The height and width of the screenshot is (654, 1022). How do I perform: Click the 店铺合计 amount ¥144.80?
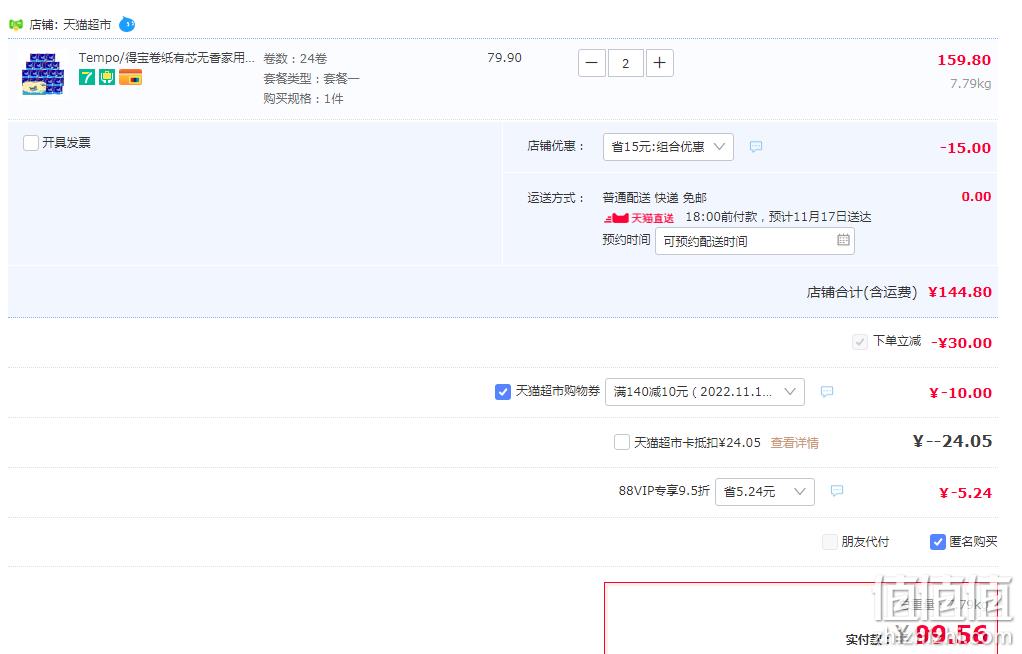pos(960,292)
